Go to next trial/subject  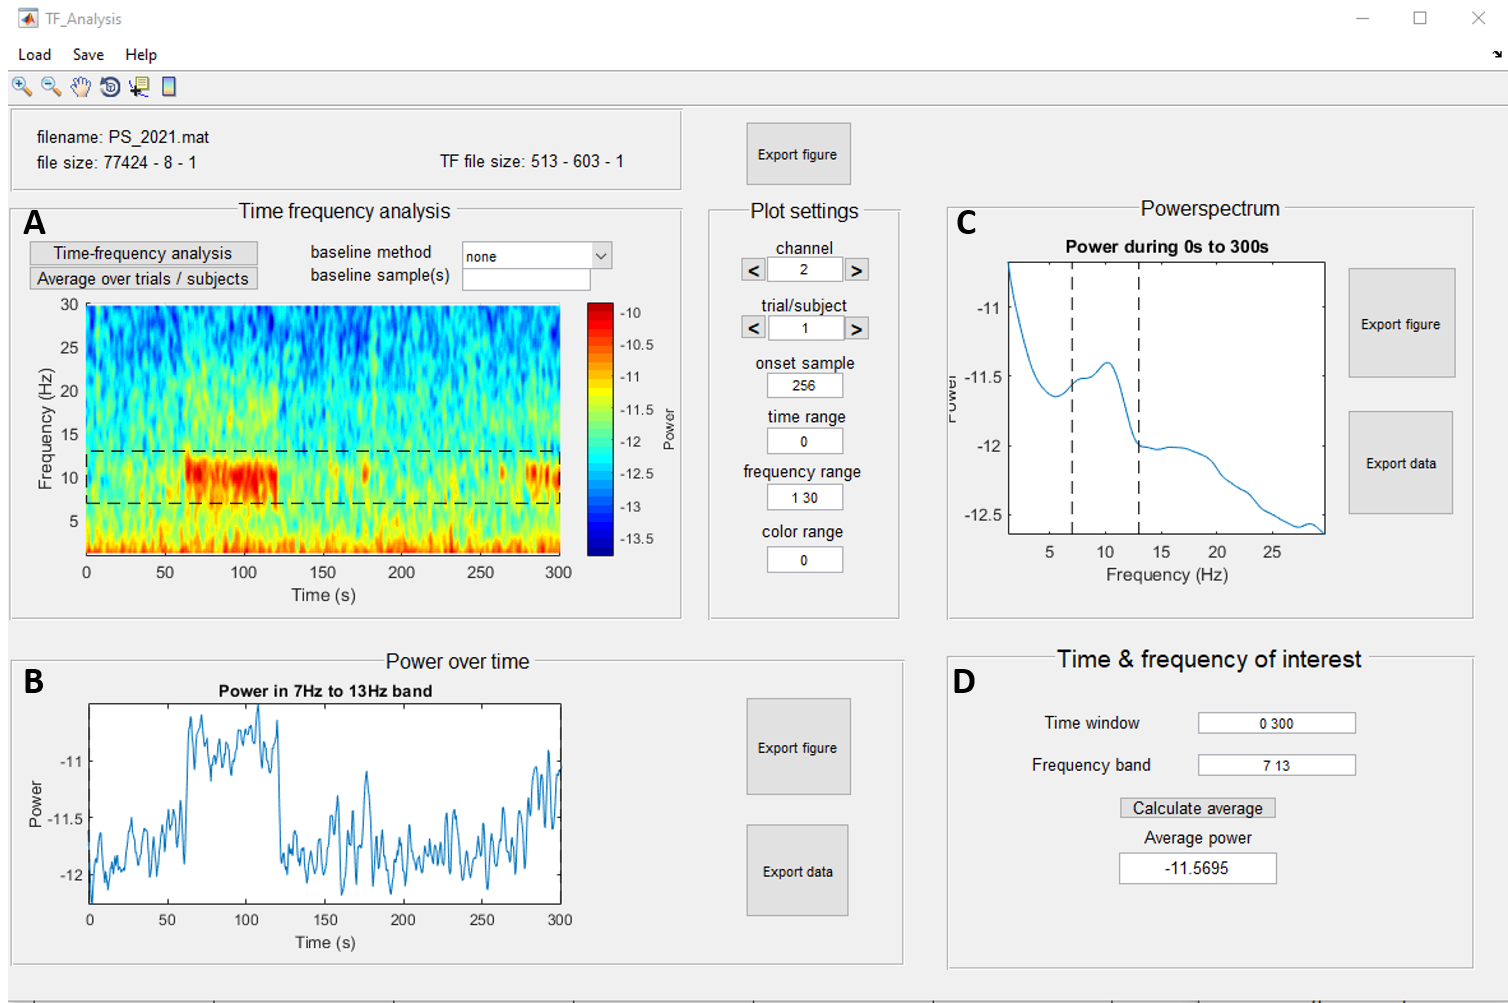[856, 328]
